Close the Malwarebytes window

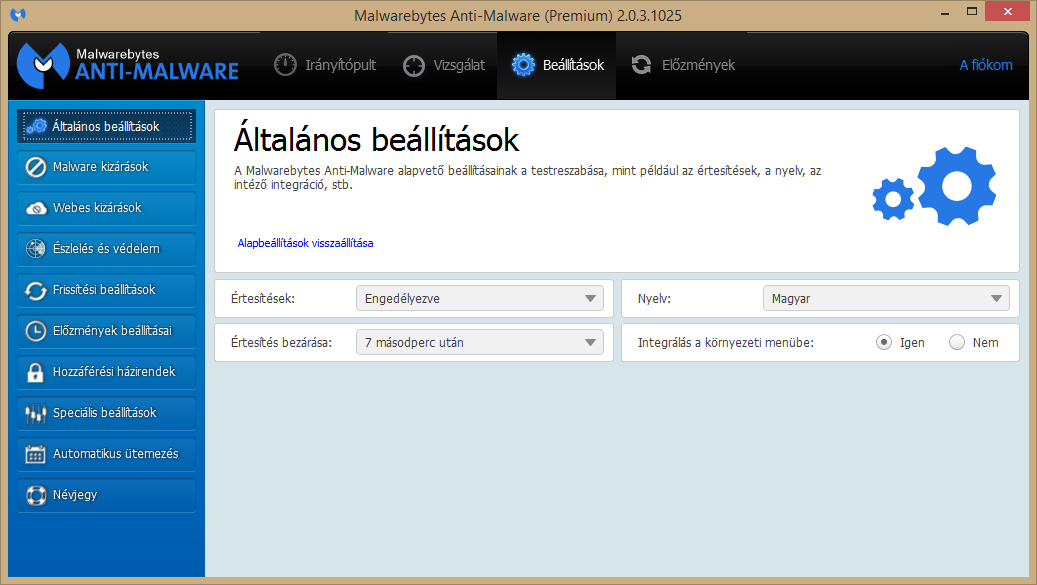1008,12
